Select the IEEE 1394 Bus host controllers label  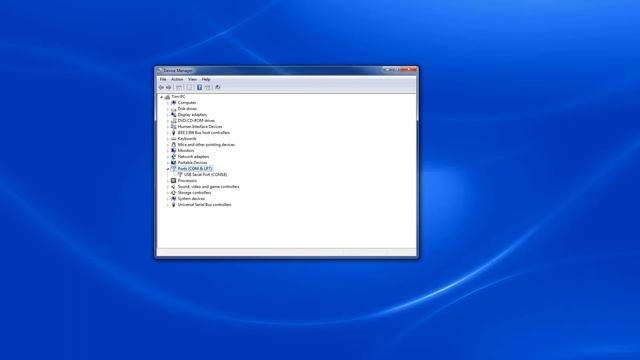pyautogui.click(x=204, y=133)
